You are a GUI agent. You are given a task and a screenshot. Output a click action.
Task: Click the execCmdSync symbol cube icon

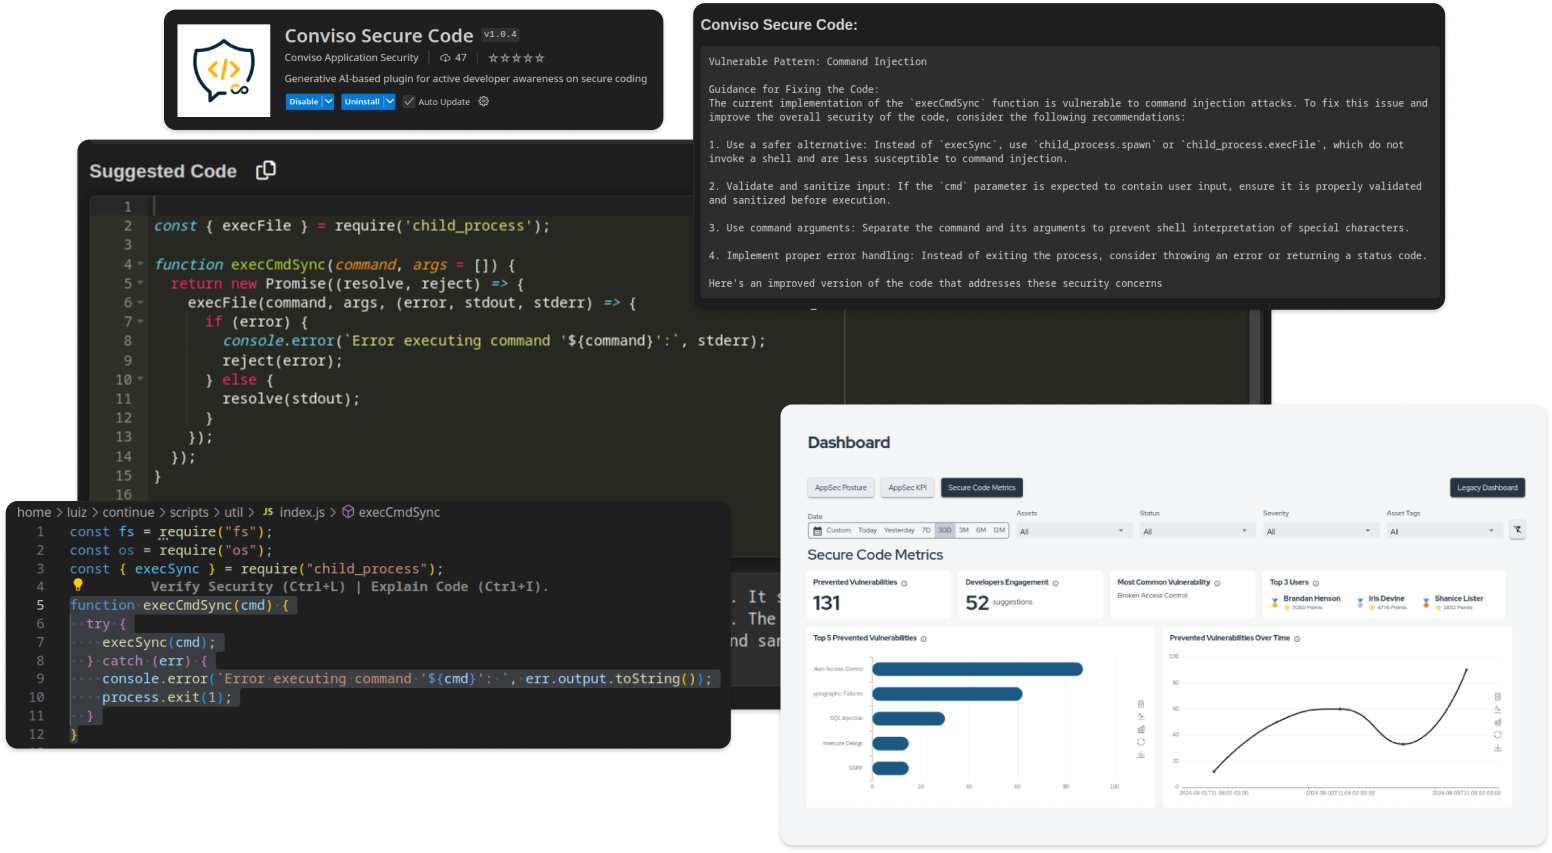coord(348,512)
